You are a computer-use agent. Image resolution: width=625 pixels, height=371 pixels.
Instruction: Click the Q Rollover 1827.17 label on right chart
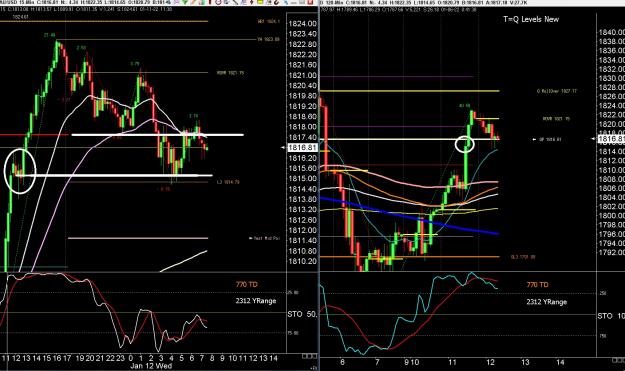coord(556,91)
